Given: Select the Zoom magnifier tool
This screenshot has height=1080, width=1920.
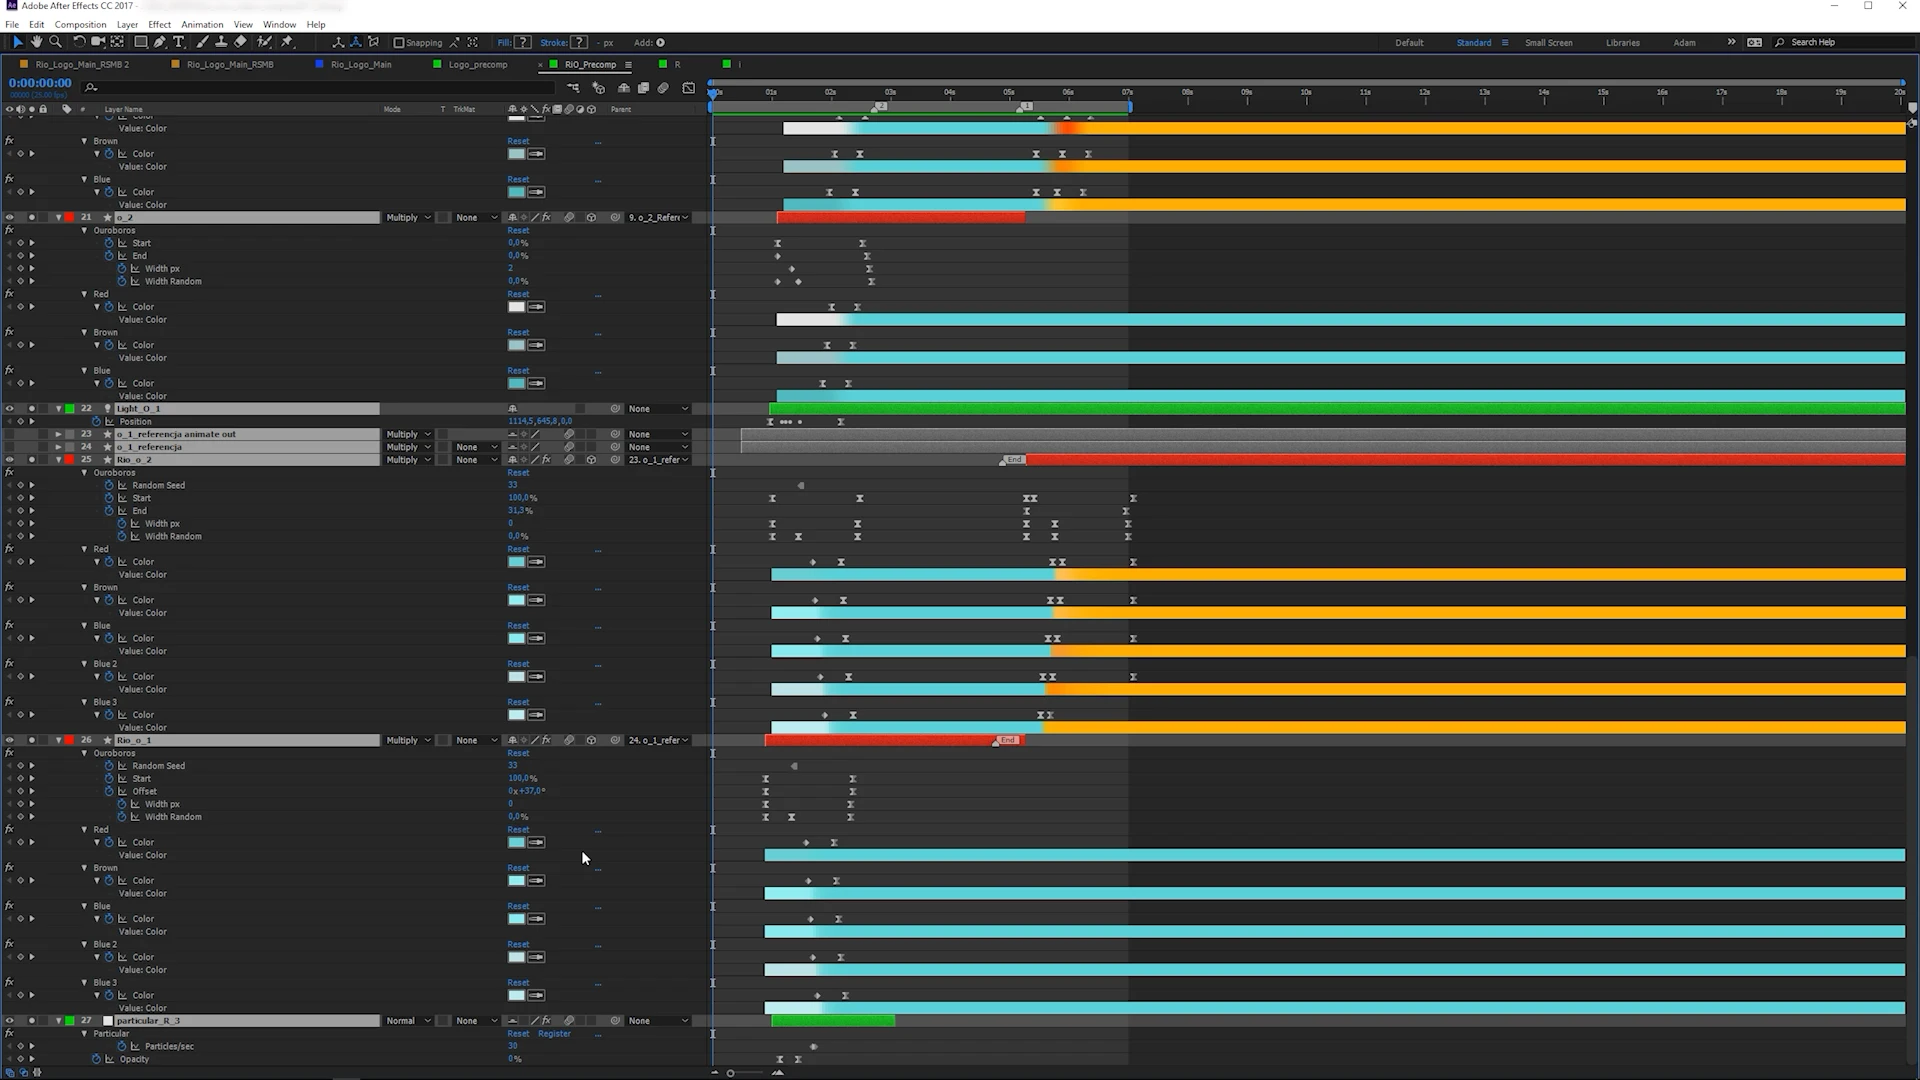Looking at the screenshot, I should coord(56,42).
